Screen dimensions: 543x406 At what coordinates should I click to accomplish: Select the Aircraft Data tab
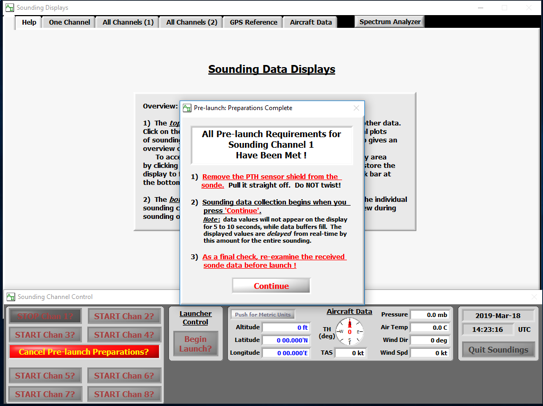311,22
